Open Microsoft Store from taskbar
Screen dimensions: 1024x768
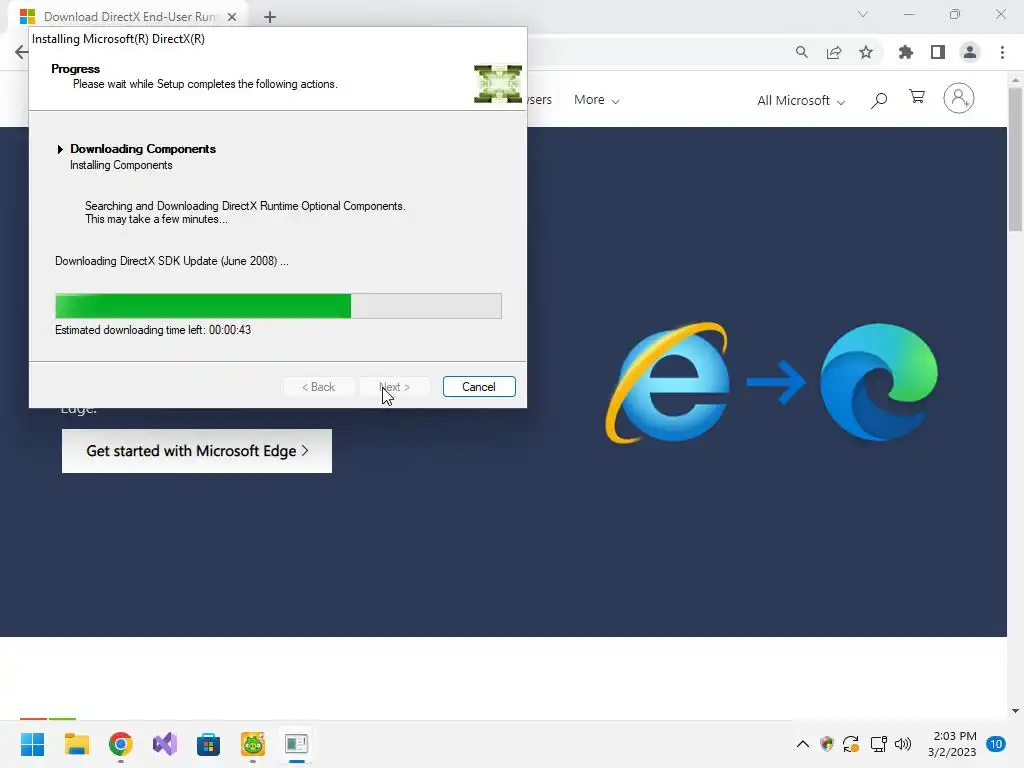click(x=208, y=744)
